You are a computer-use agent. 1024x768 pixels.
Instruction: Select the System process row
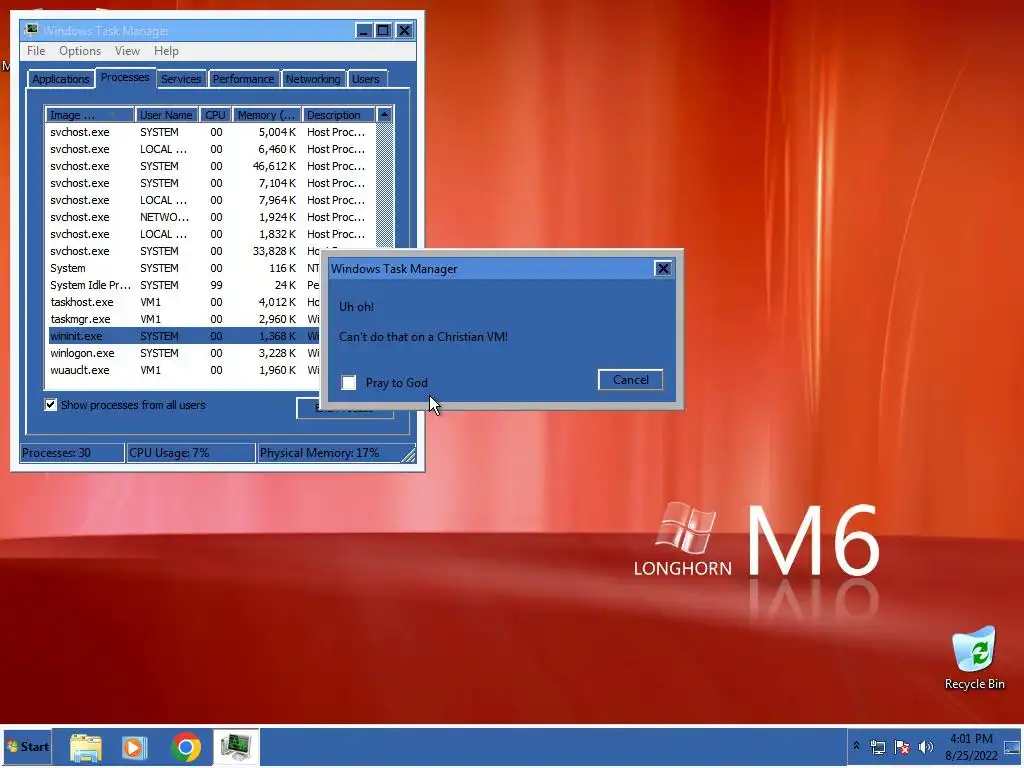pyautogui.click(x=184, y=268)
